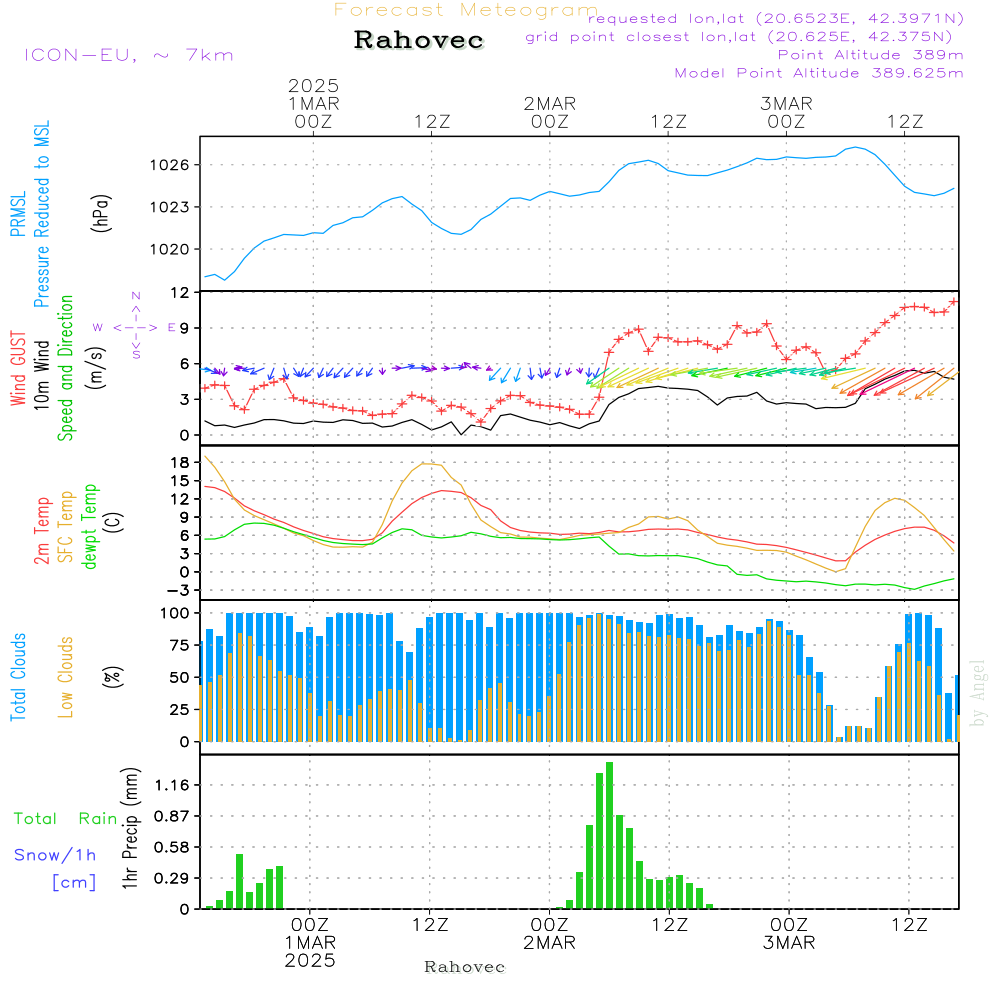Click the tallest green rain bar on 2 March
This screenshot has height=1000, width=1000.
(610, 835)
